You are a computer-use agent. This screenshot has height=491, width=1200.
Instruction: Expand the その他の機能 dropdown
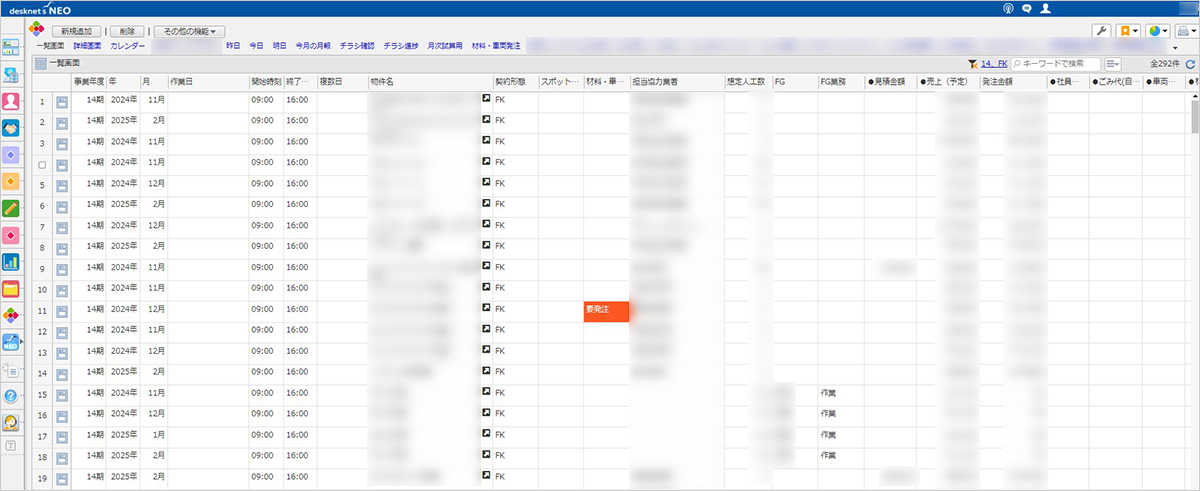coord(190,32)
